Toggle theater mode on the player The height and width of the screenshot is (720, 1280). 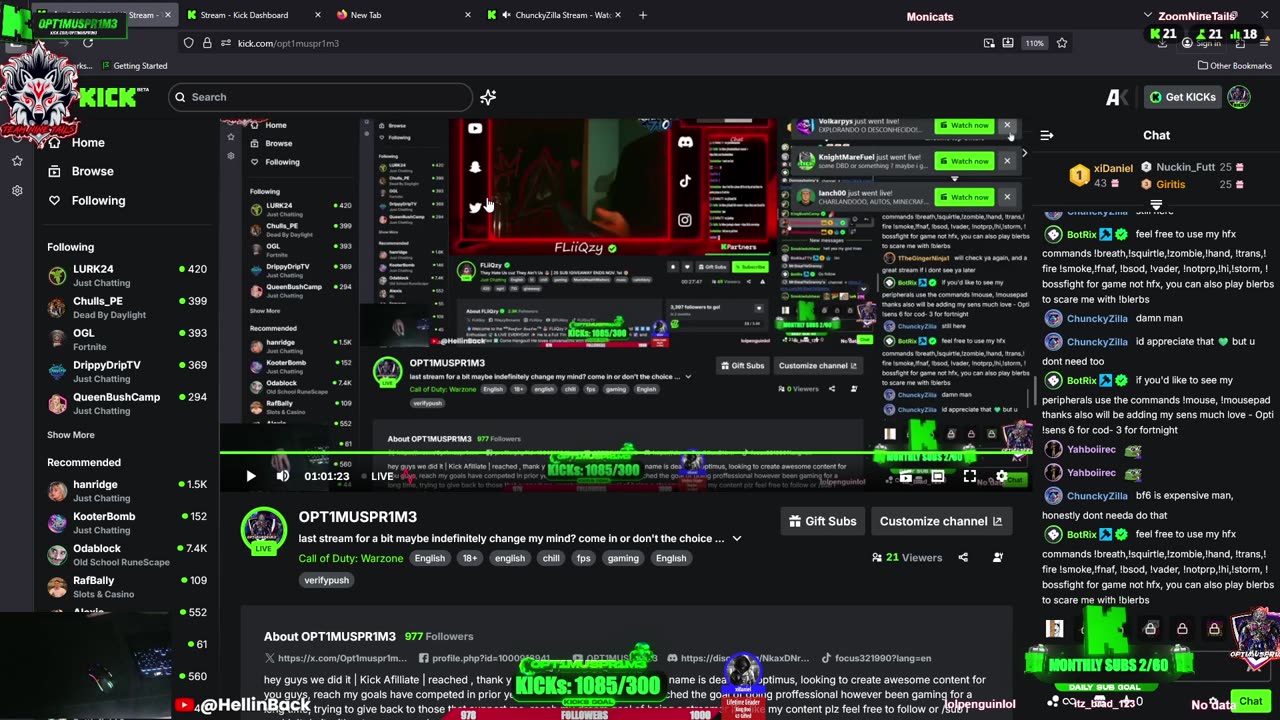[x=937, y=477]
